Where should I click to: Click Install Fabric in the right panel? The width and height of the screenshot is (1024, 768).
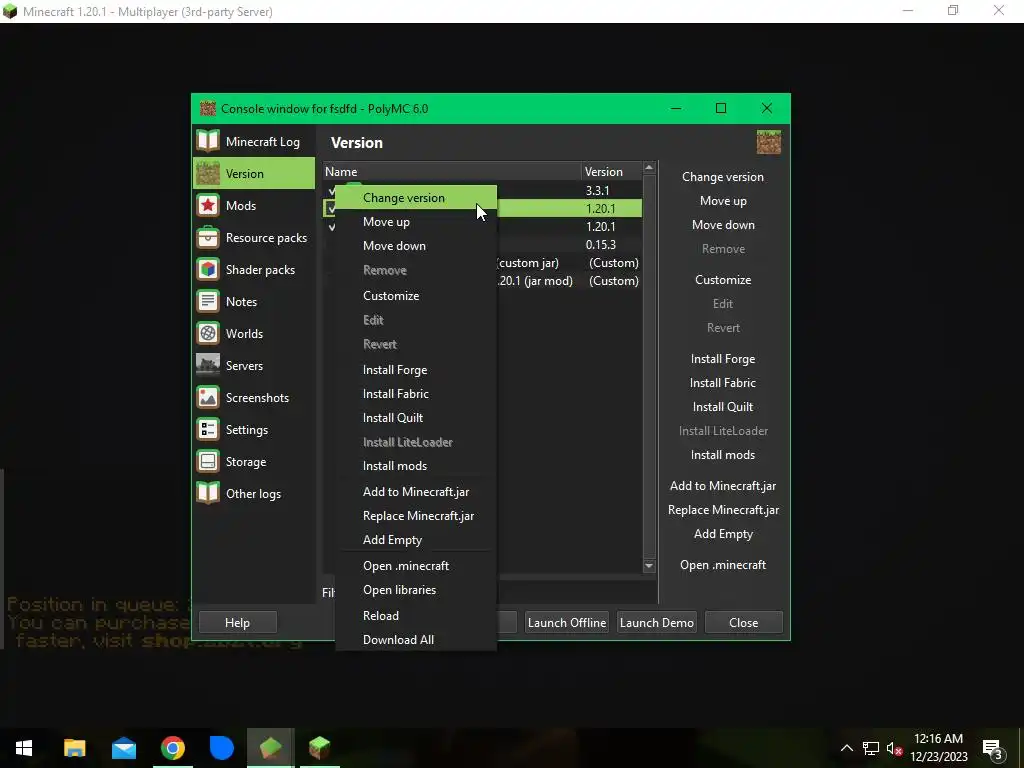point(723,383)
